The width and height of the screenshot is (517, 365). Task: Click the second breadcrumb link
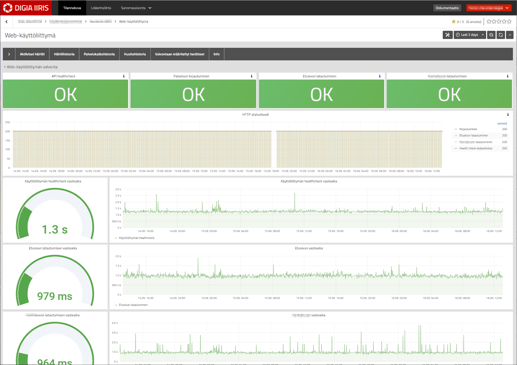(x=65, y=22)
